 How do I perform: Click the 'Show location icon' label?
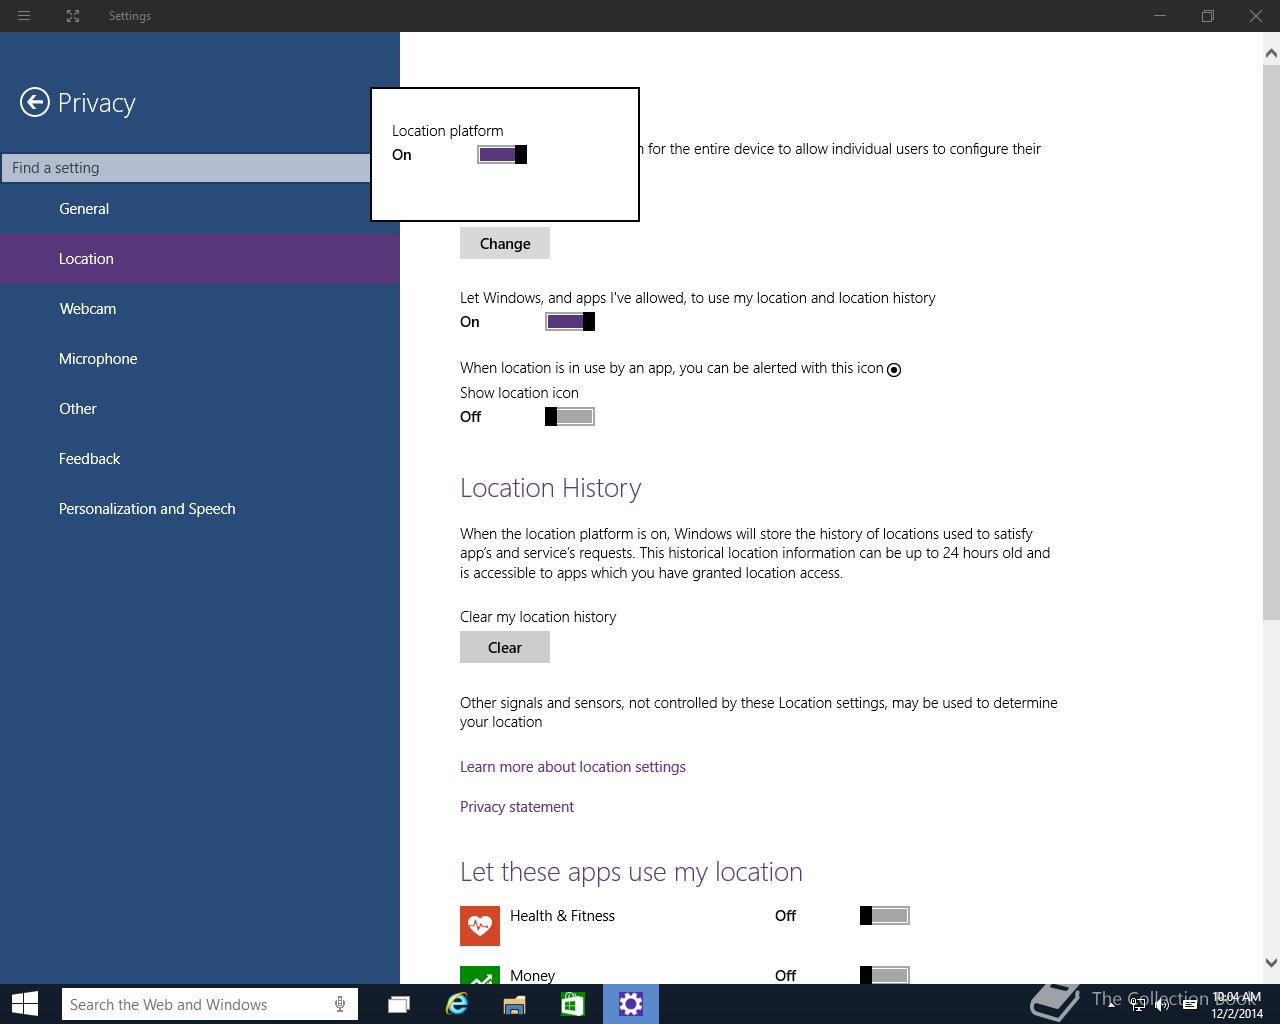pyautogui.click(x=519, y=393)
